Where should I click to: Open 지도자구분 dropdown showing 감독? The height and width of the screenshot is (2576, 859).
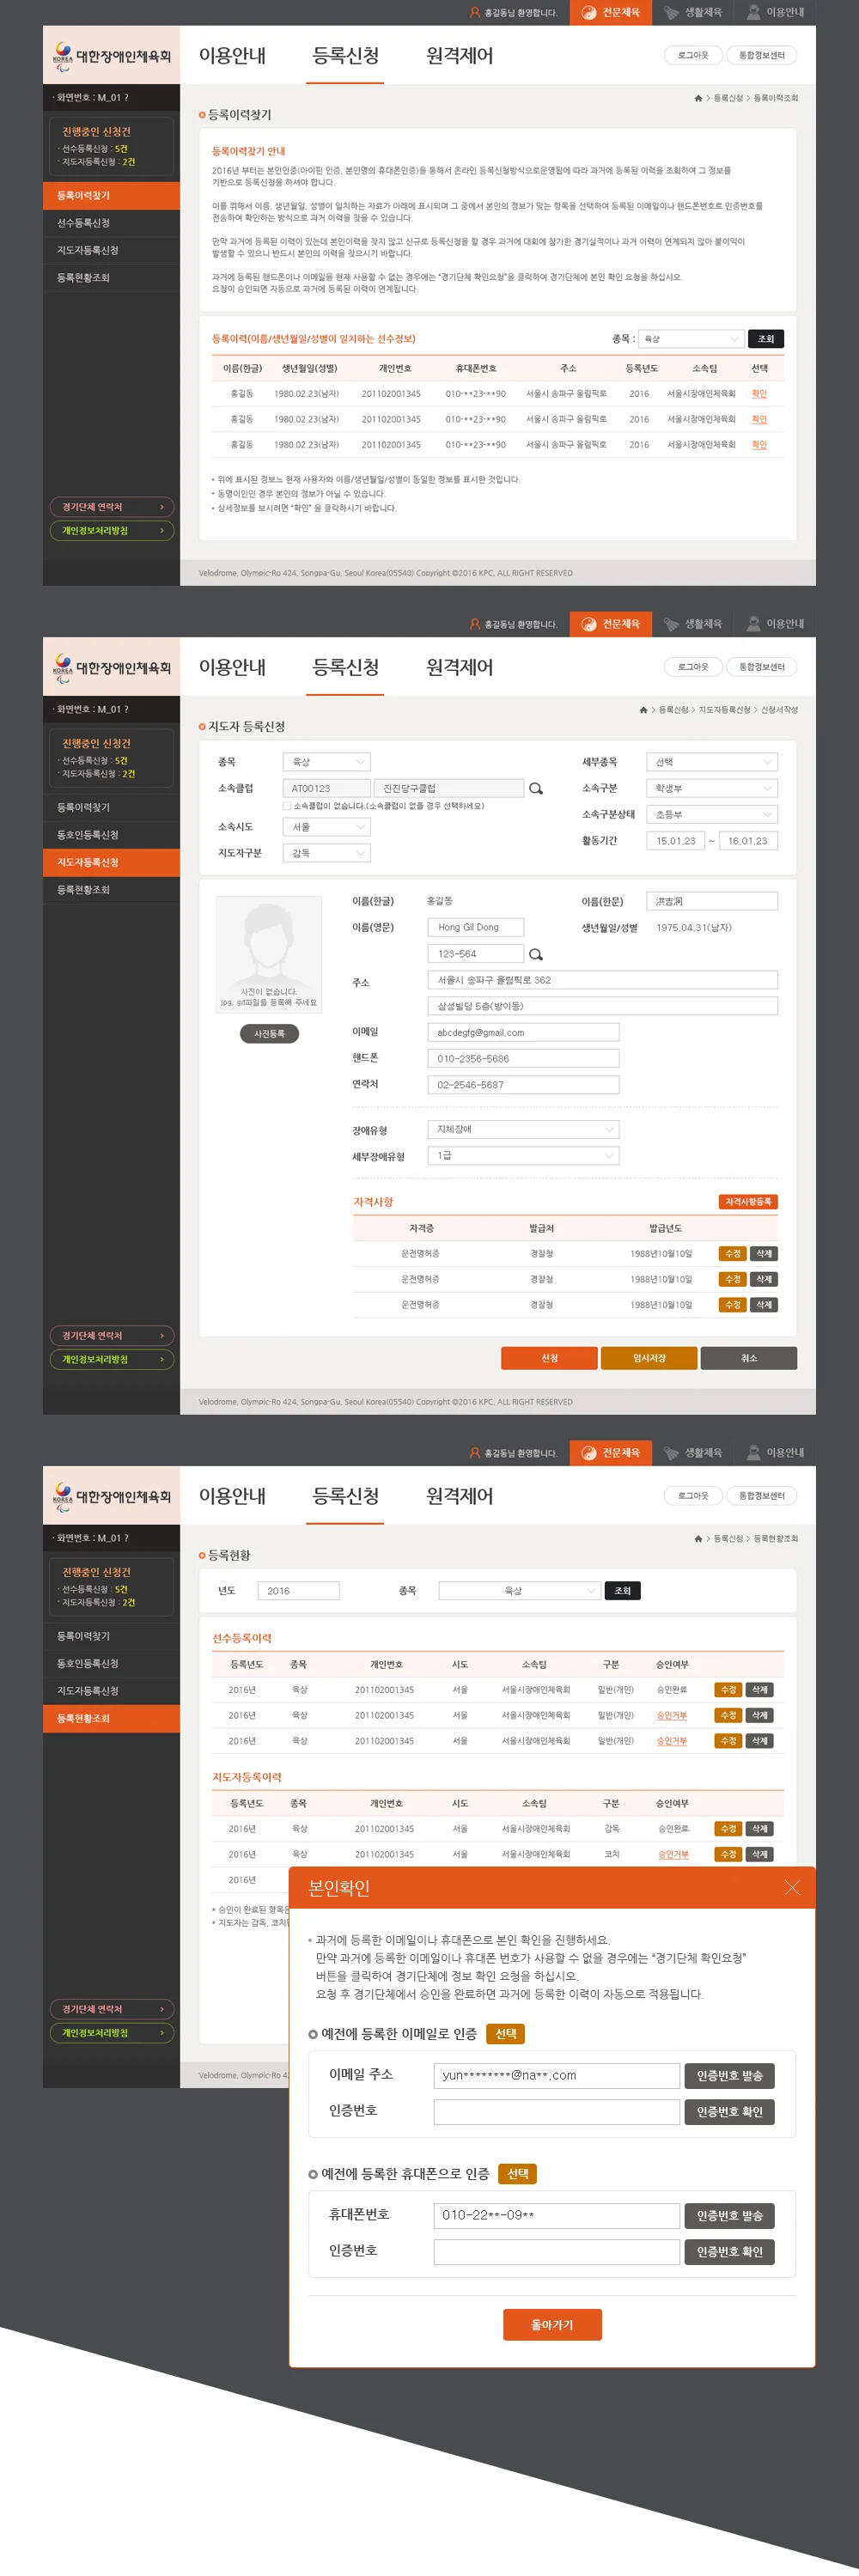[x=327, y=853]
